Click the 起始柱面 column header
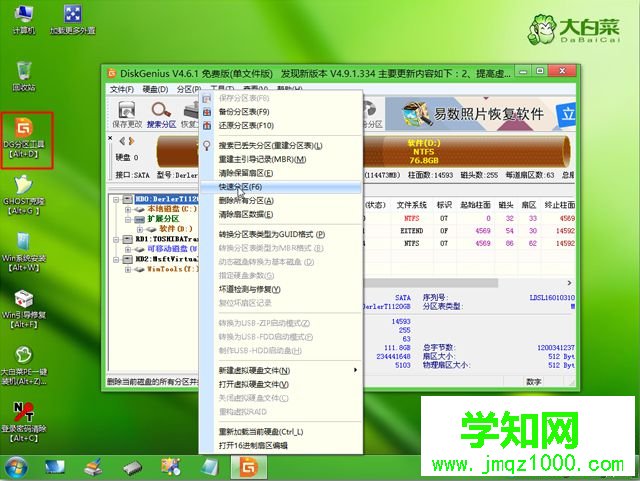 coord(476,205)
